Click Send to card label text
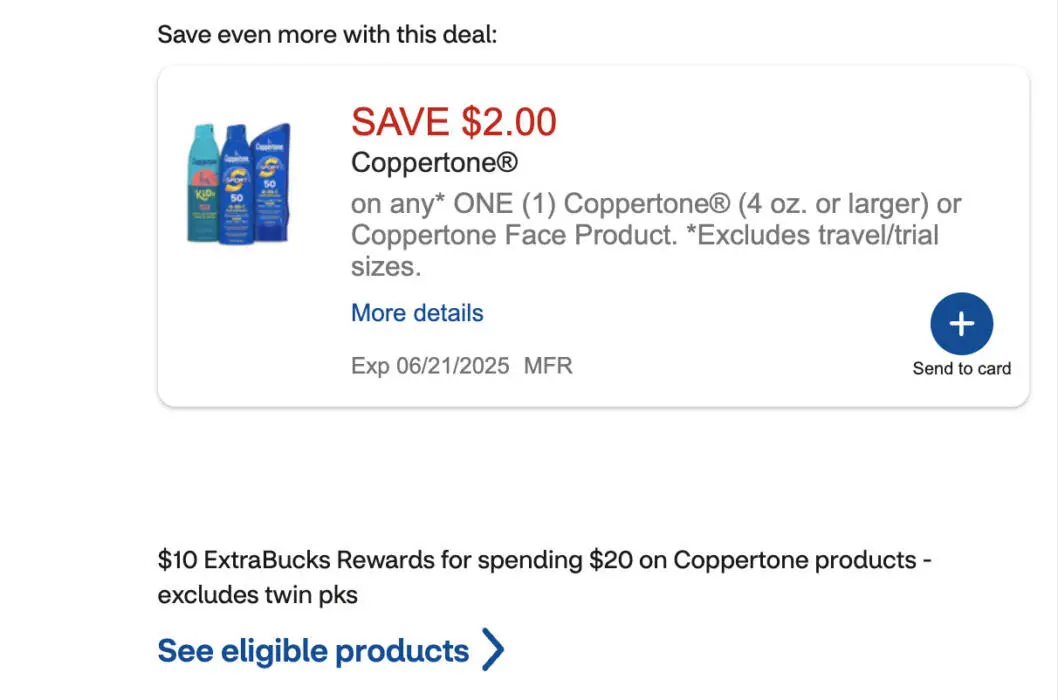The width and height of the screenshot is (1058, 700). point(961,368)
